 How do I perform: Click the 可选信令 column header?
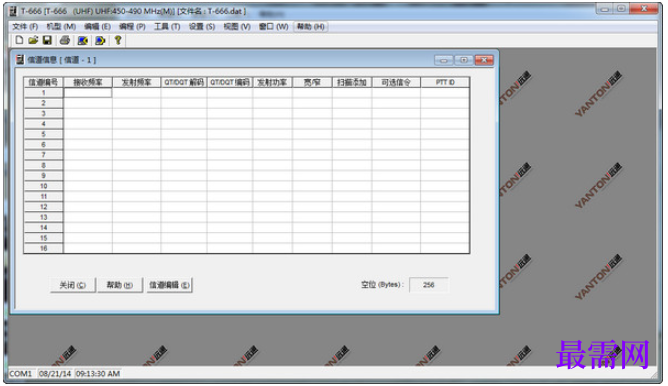tap(396, 82)
